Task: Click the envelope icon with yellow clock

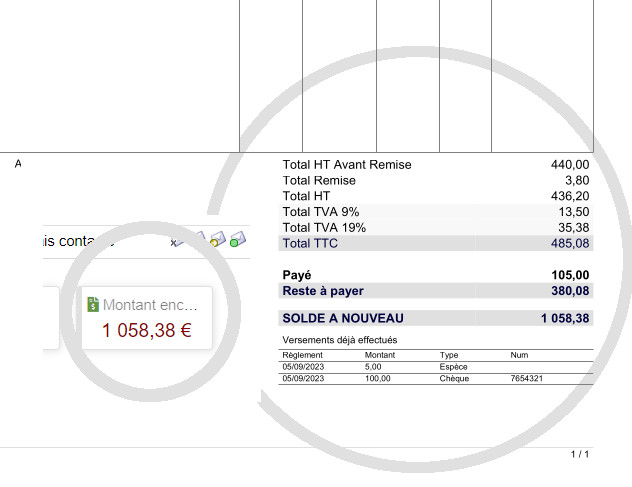Action: coord(218,239)
